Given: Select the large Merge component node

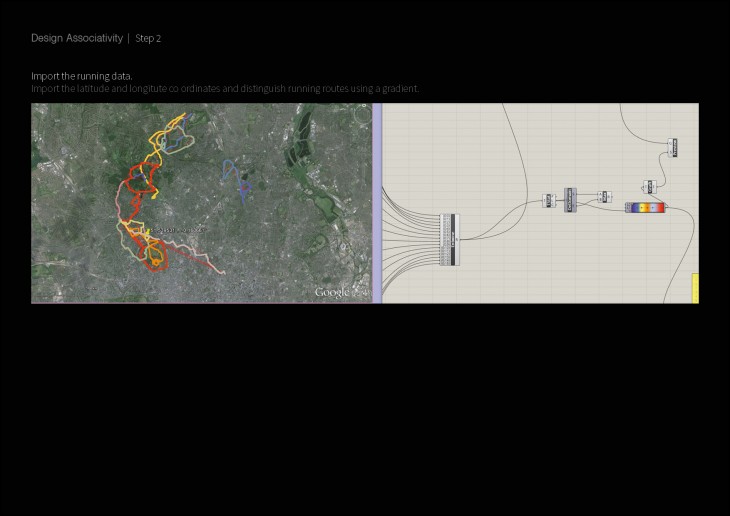Looking at the screenshot, I should [449, 240].
